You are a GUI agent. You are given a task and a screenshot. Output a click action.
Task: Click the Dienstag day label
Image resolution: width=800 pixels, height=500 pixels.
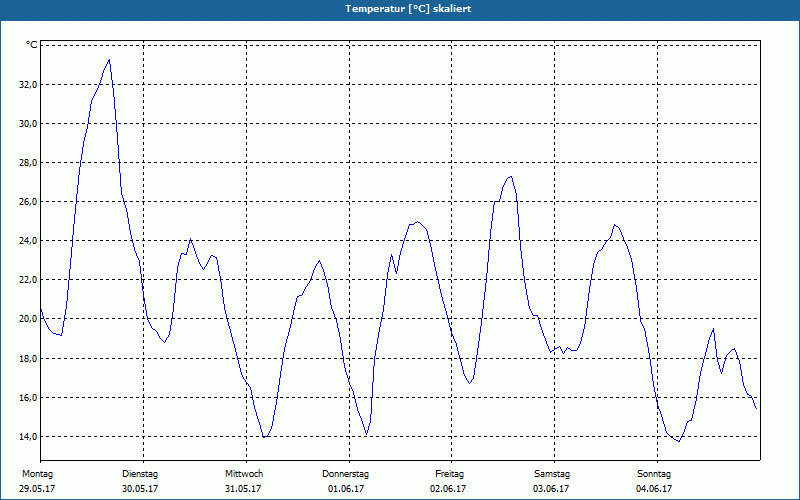click(x=140, y=474)
